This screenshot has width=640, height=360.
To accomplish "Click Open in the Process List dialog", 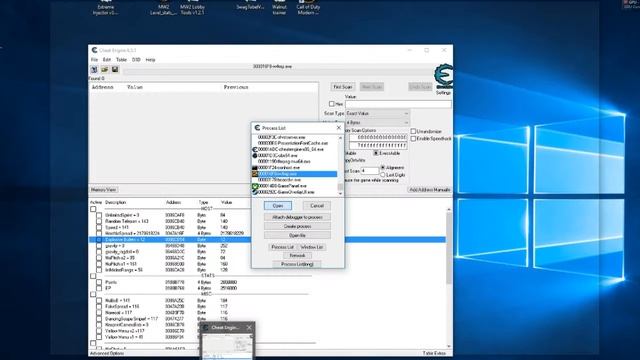I will (x=278, y=206).
